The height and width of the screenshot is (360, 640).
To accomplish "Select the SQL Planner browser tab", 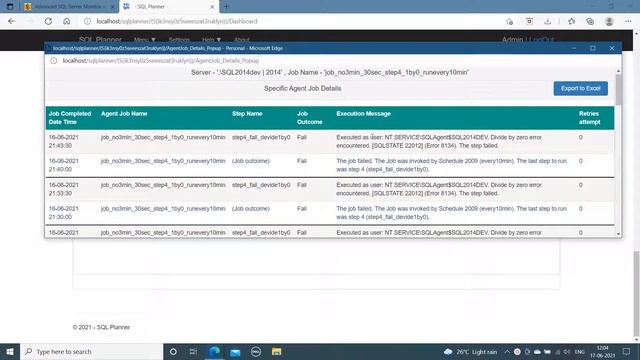I will click(169, 7).
